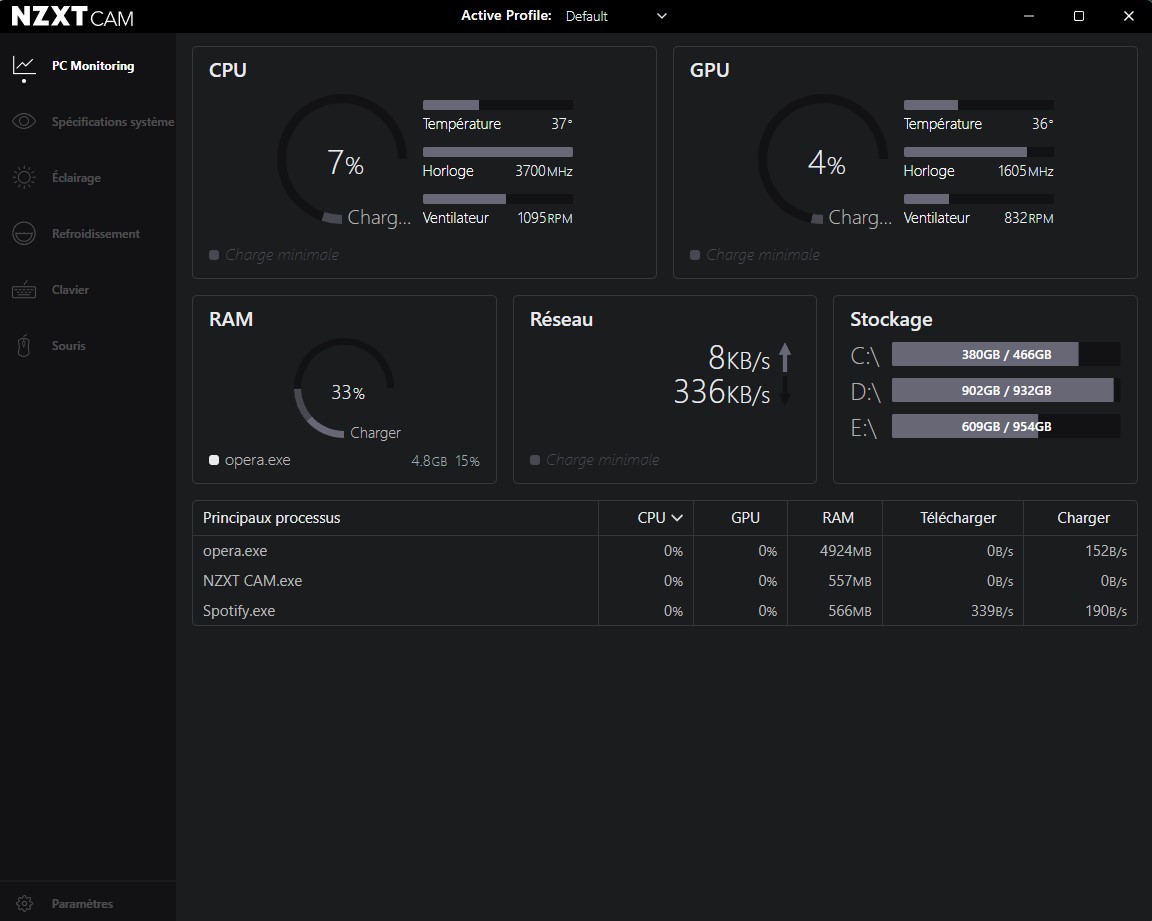Open the Refroidissement cooling icon
1152x921 pixels.
pos(24,234)
